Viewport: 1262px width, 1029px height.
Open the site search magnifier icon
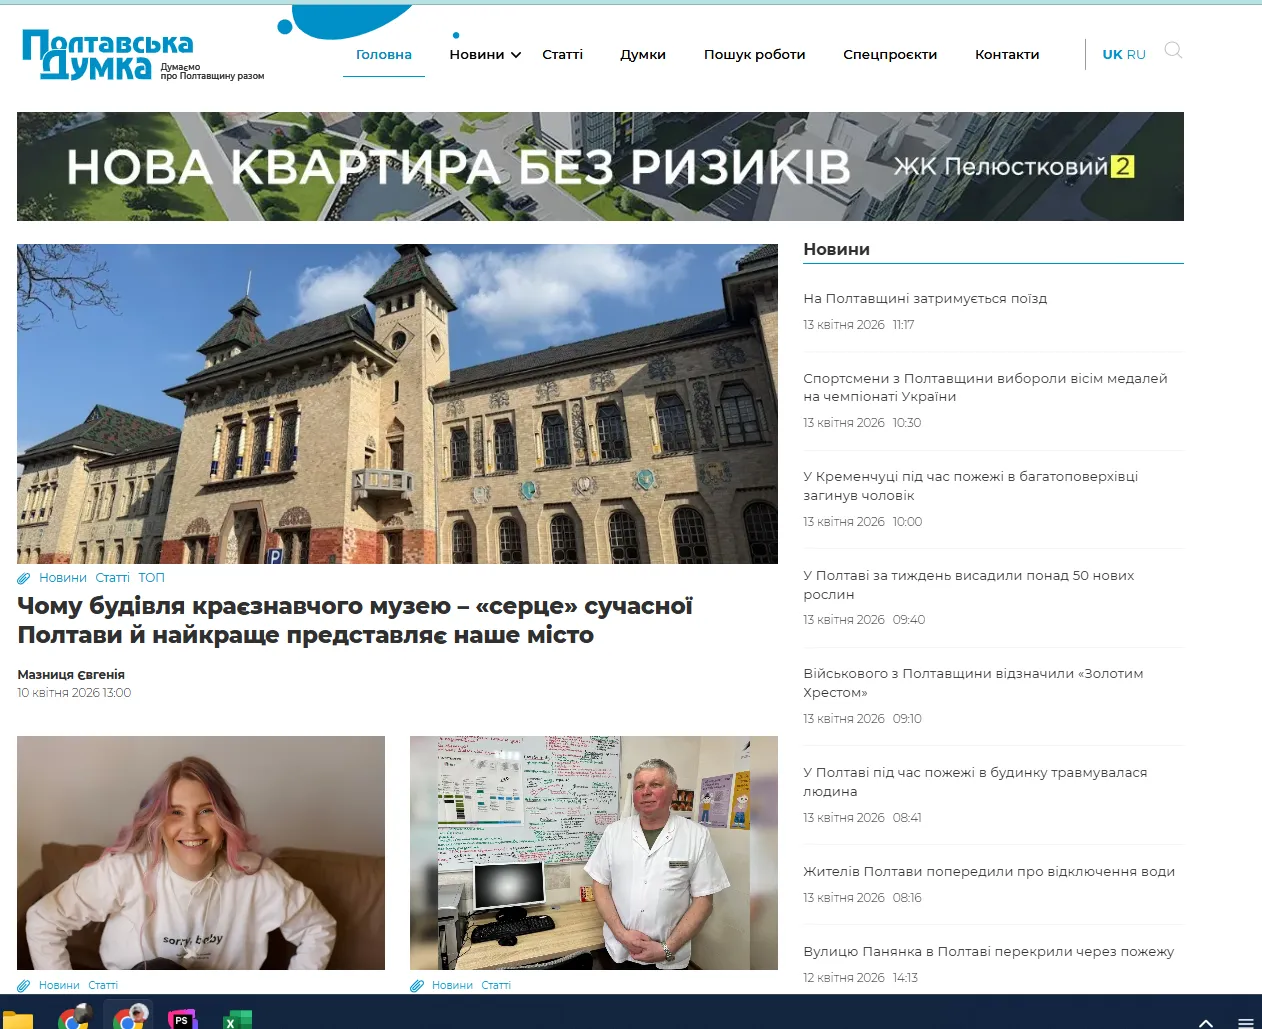[x=1173, y=50]
